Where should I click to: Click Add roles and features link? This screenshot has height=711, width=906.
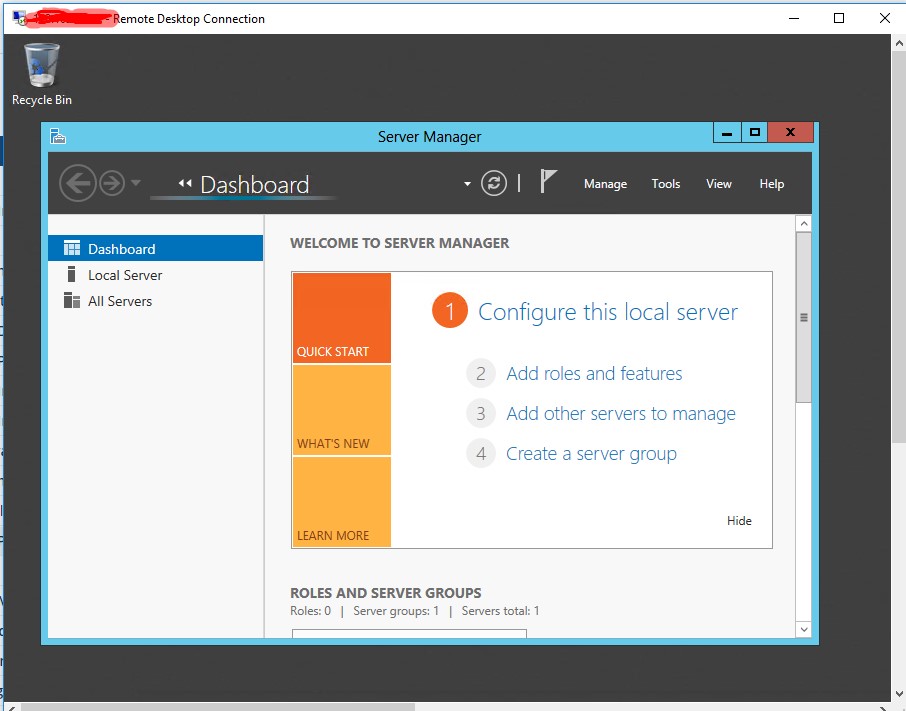coord(594,374)
